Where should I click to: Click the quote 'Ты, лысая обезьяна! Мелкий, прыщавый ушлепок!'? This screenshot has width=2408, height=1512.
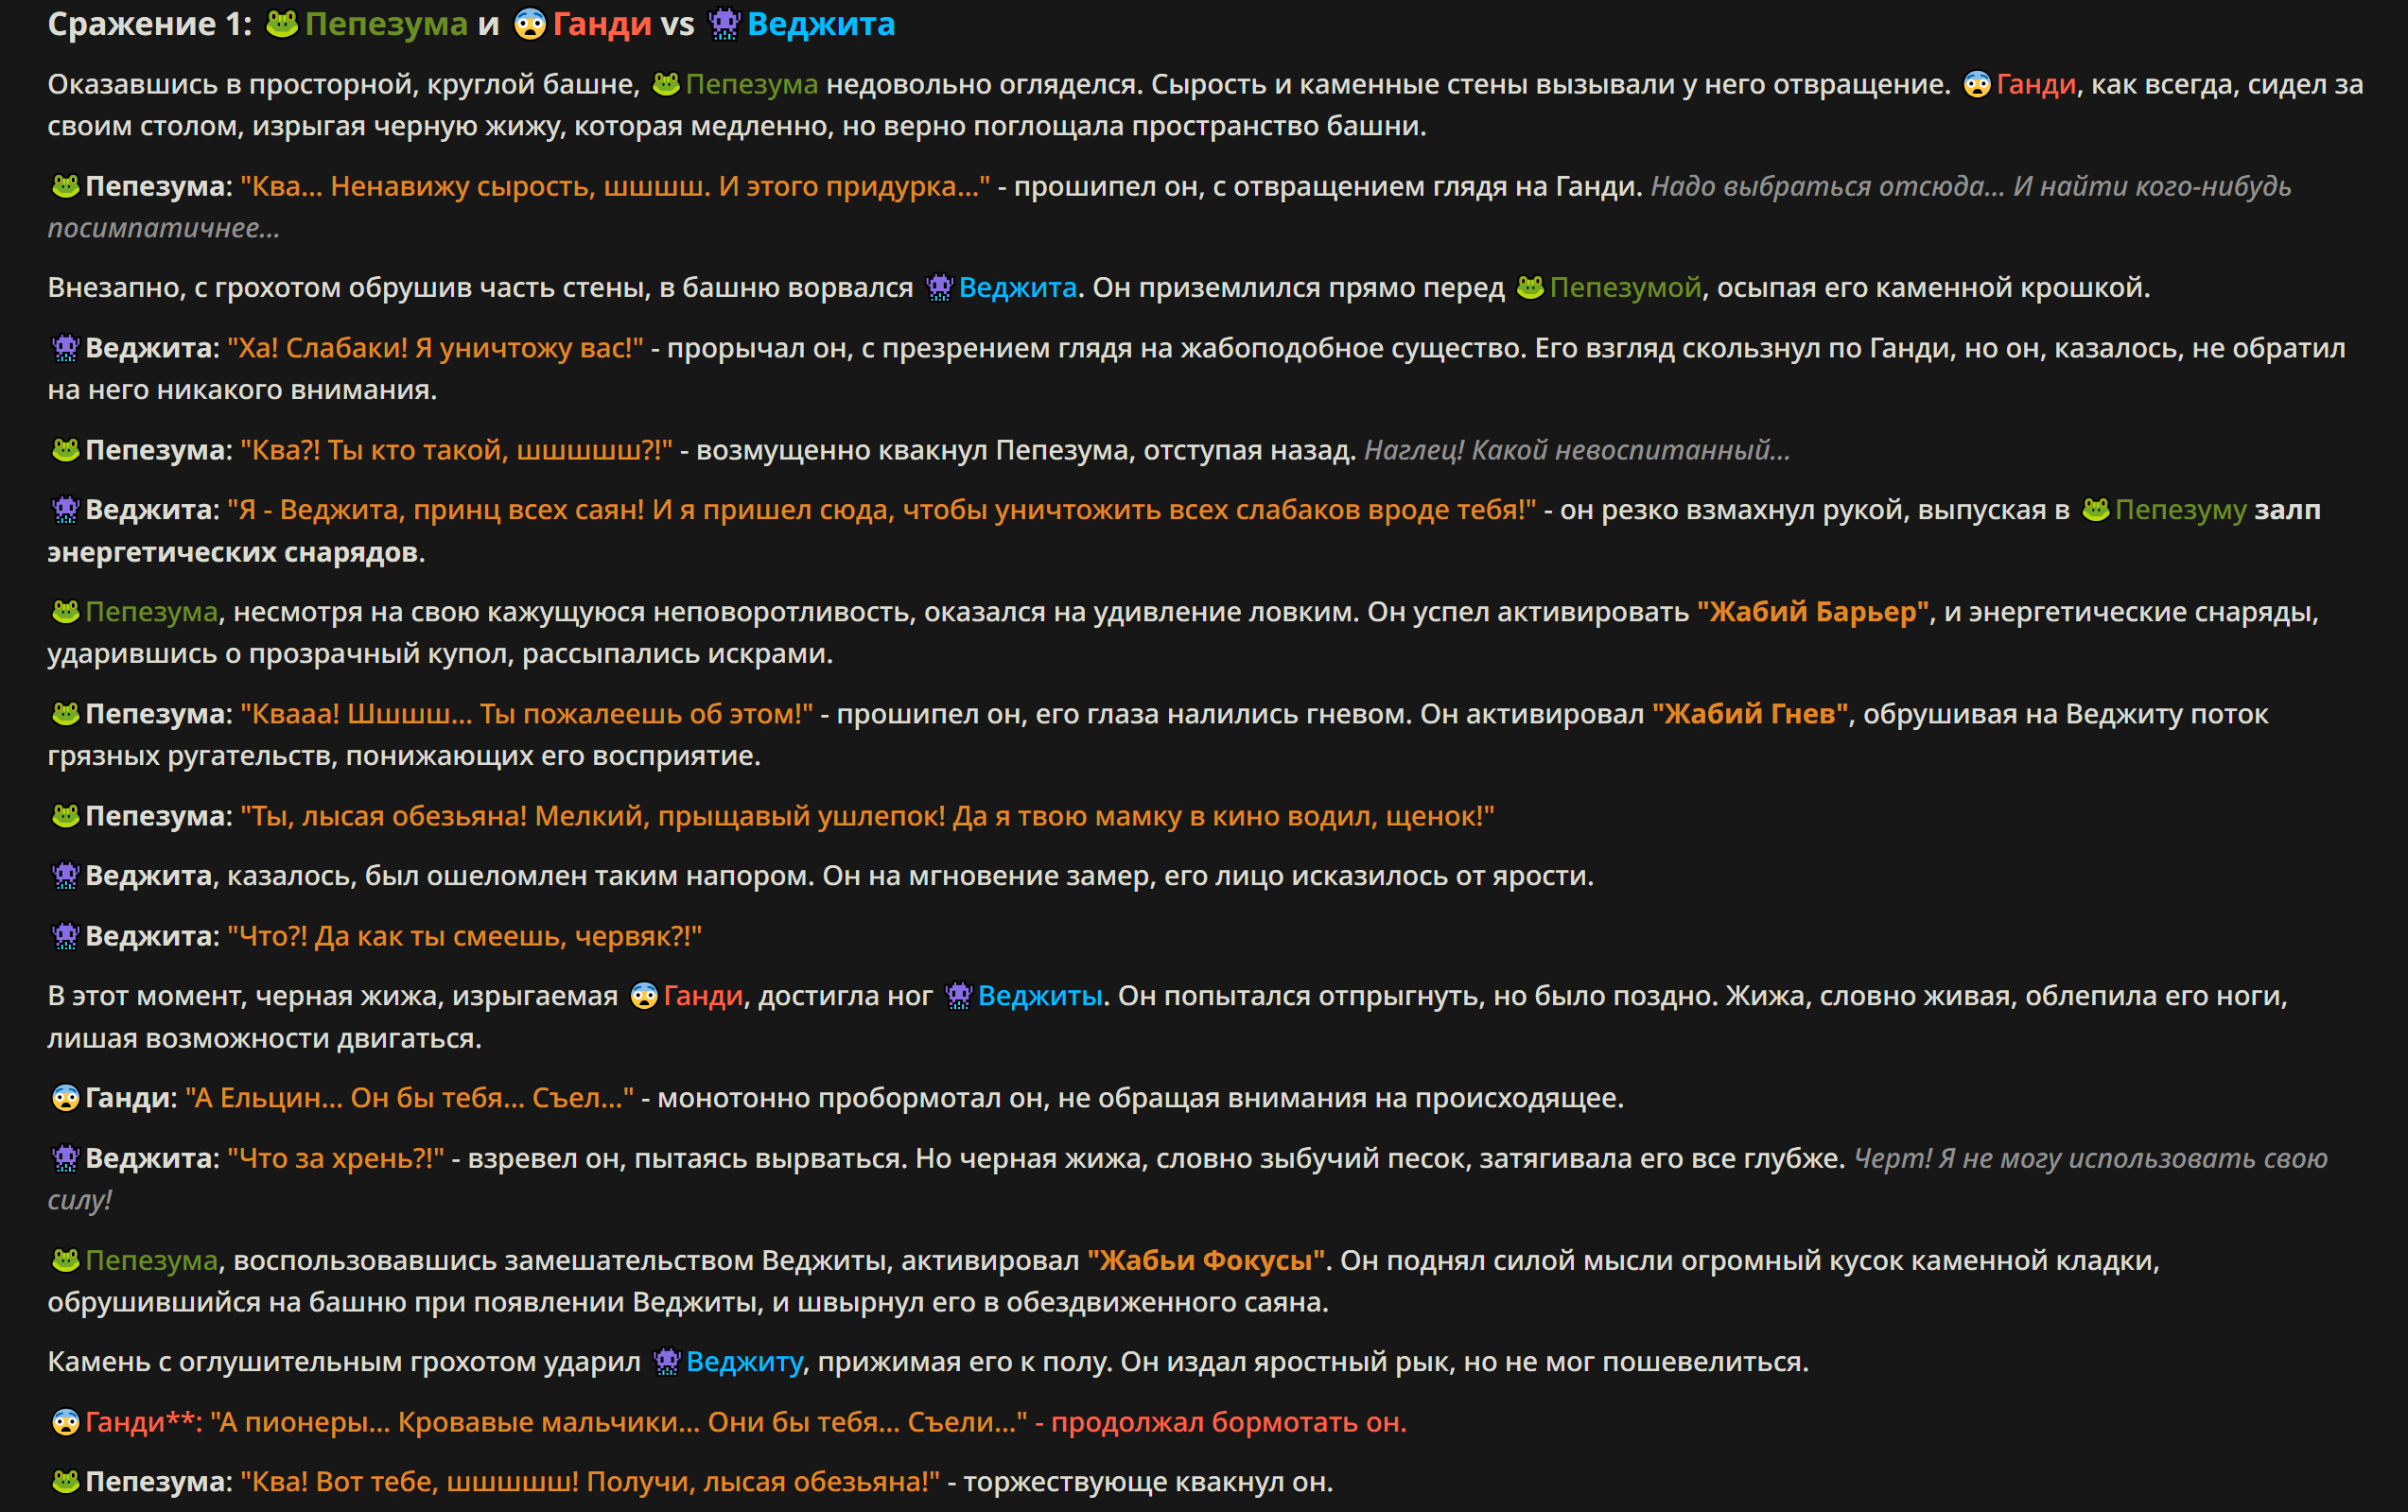coord(592,816)
